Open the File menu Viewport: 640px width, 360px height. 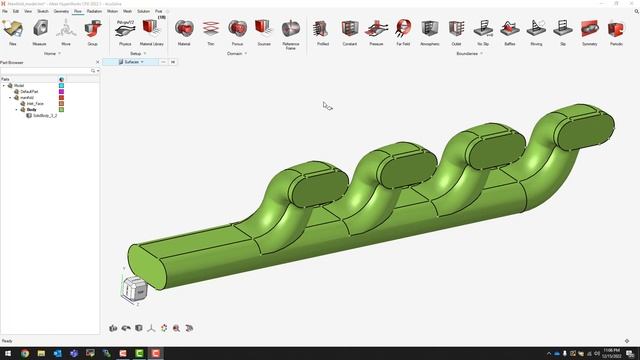[5, 11]
